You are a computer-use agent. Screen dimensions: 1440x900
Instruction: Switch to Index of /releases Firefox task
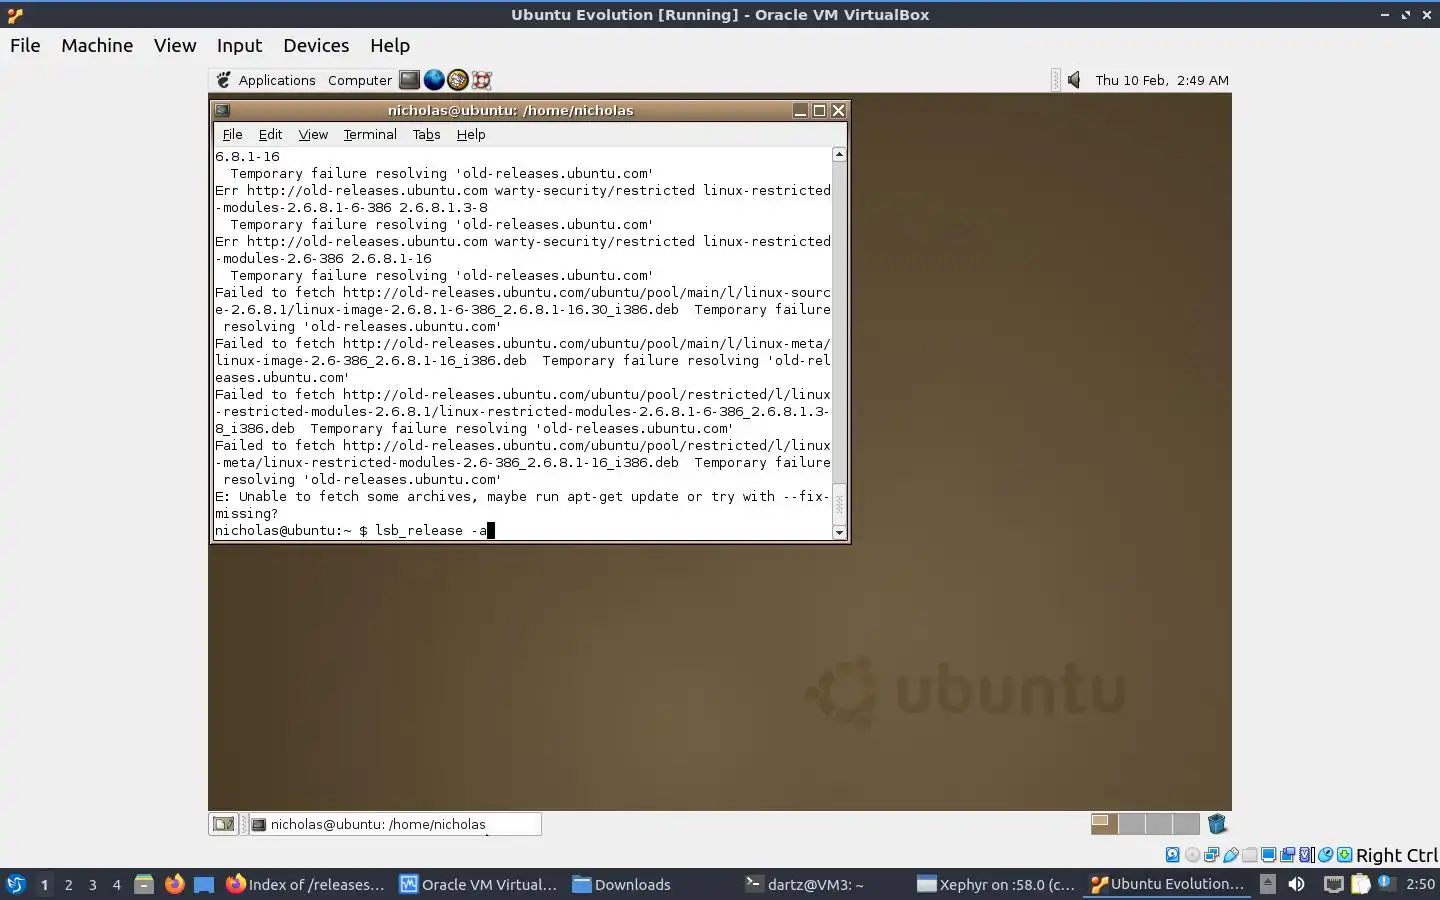pos(305,884)
